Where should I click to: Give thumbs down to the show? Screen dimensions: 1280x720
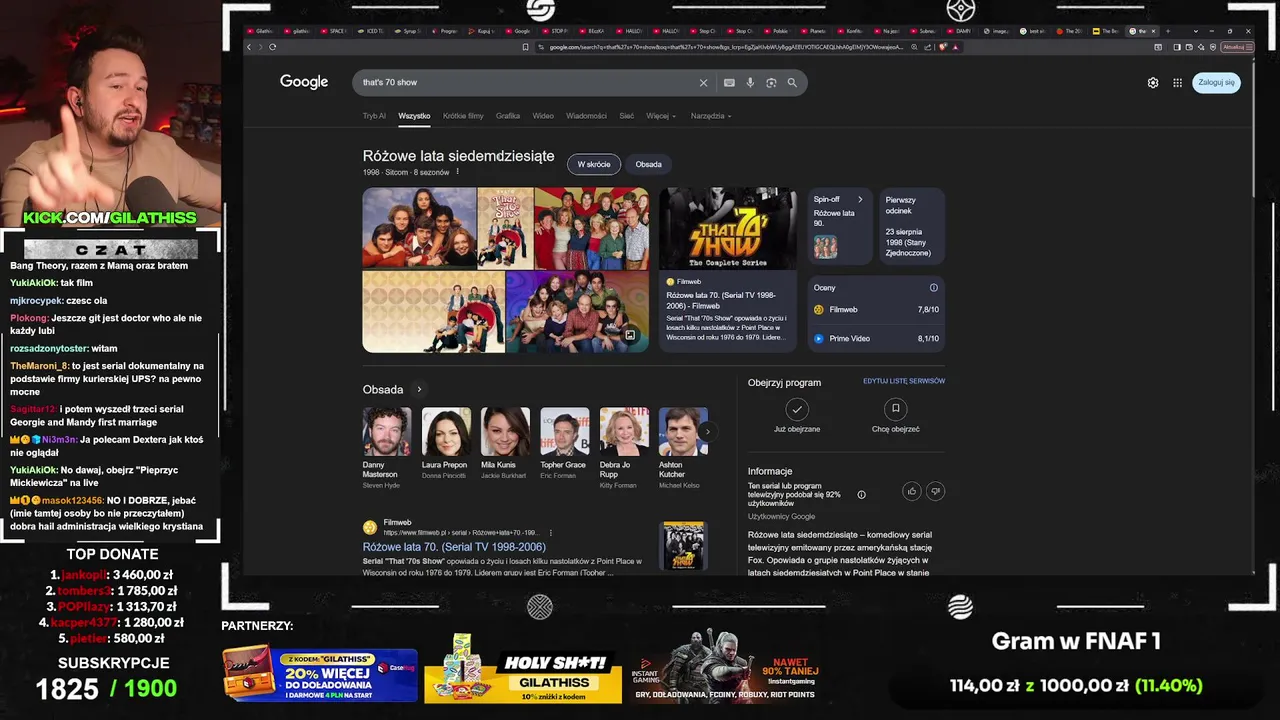(x=935, y=491)
